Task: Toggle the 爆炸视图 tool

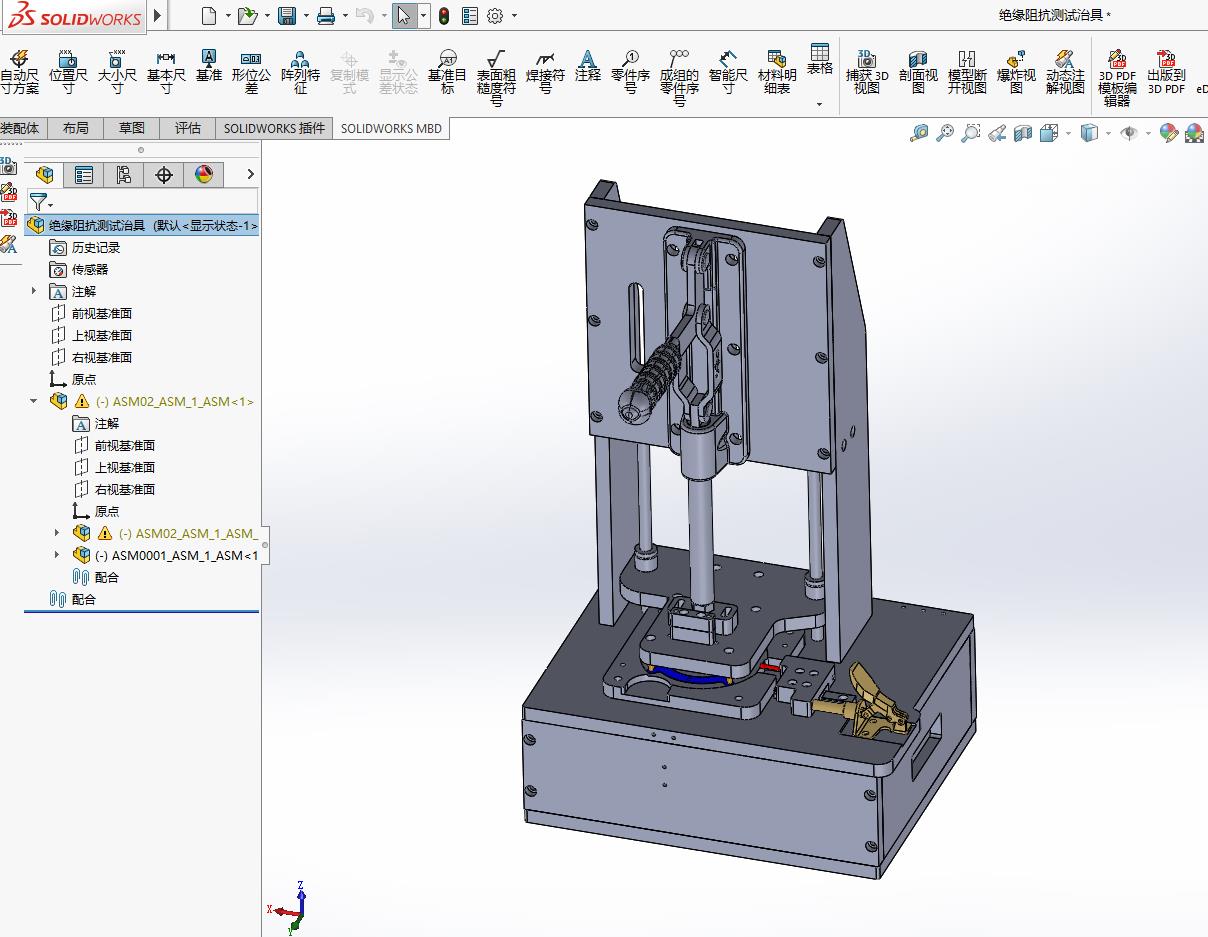Action: coord(1016,72)
